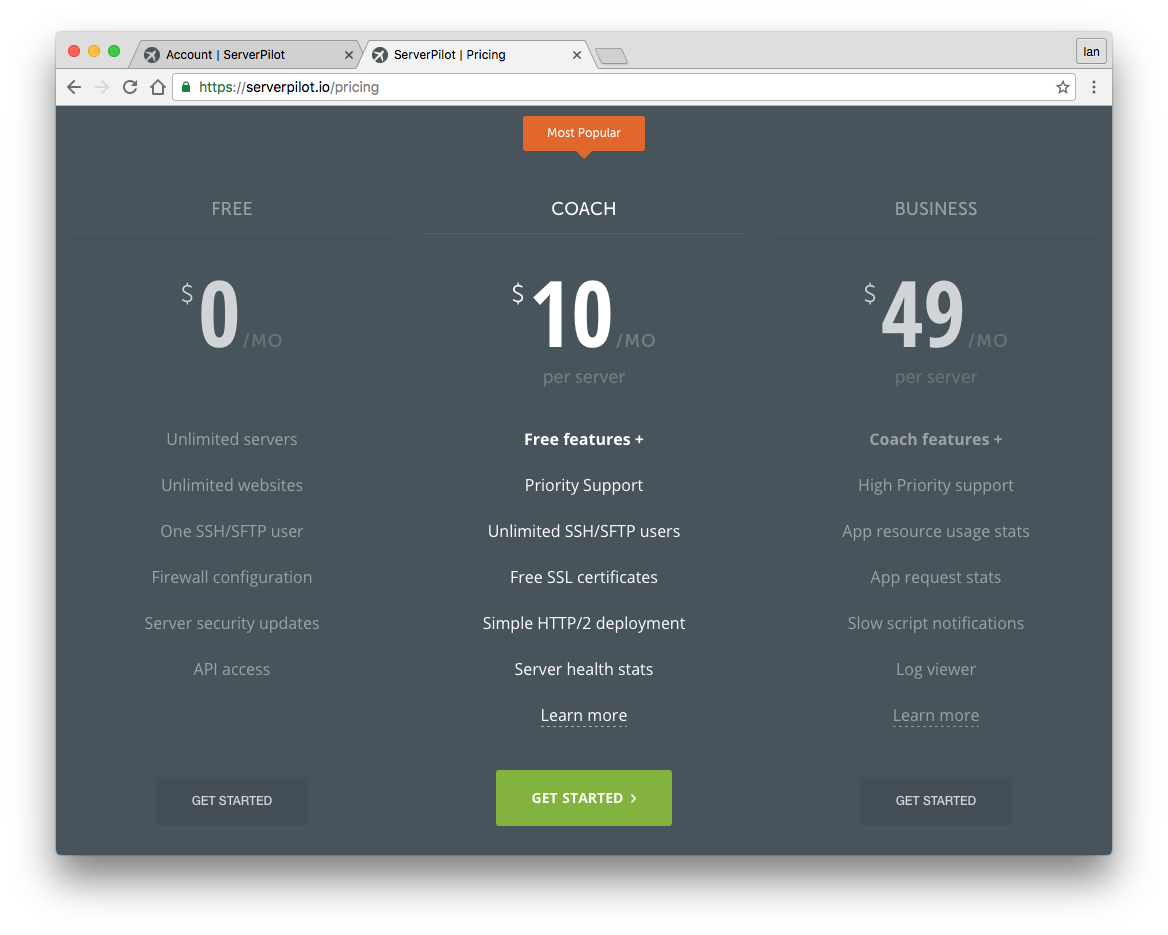Open the Chrome three-dot menu

click(1094, 87)
